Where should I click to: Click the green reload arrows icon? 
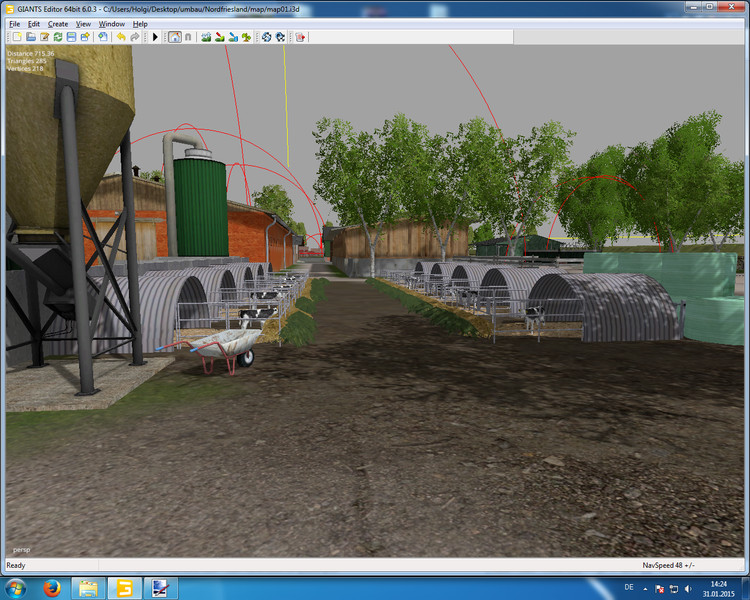coord(58,37)
